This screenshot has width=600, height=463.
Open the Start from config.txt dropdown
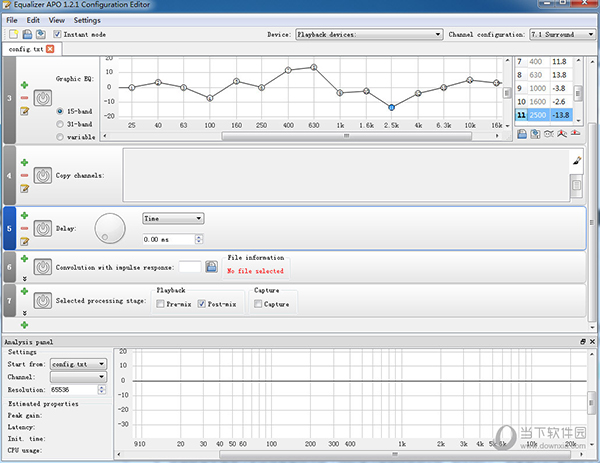[x=78, y=364]
